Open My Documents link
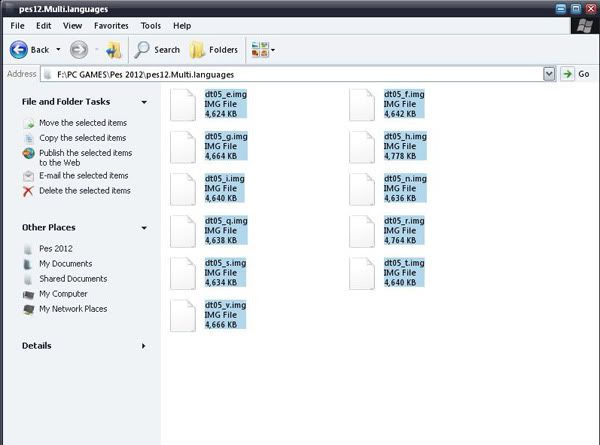Screen dimensions: 600x445 [x=66, y=264]
